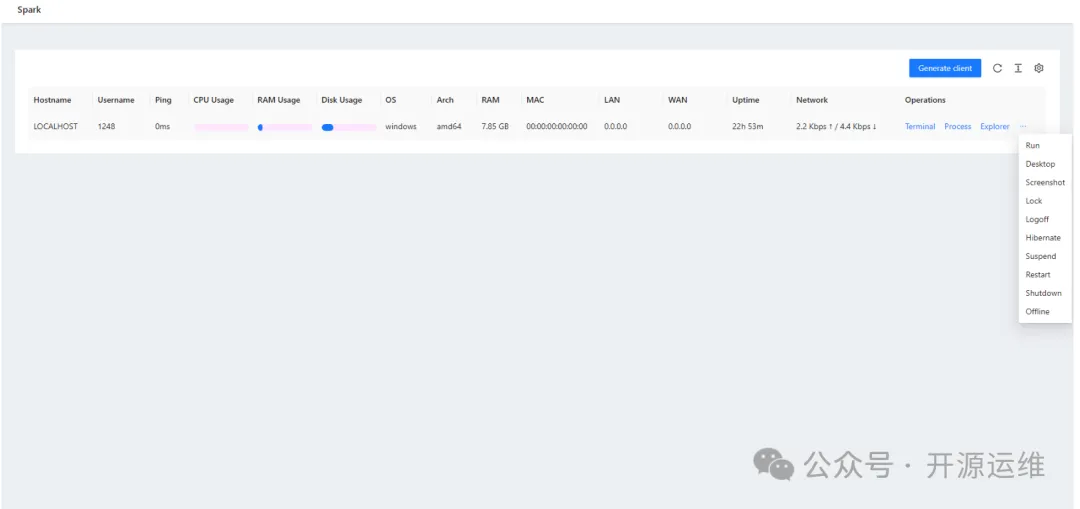Click the RAM Usage progress bar
Image resolution: width=1080 pixels, height=509 pixels.
pos(284,128)
